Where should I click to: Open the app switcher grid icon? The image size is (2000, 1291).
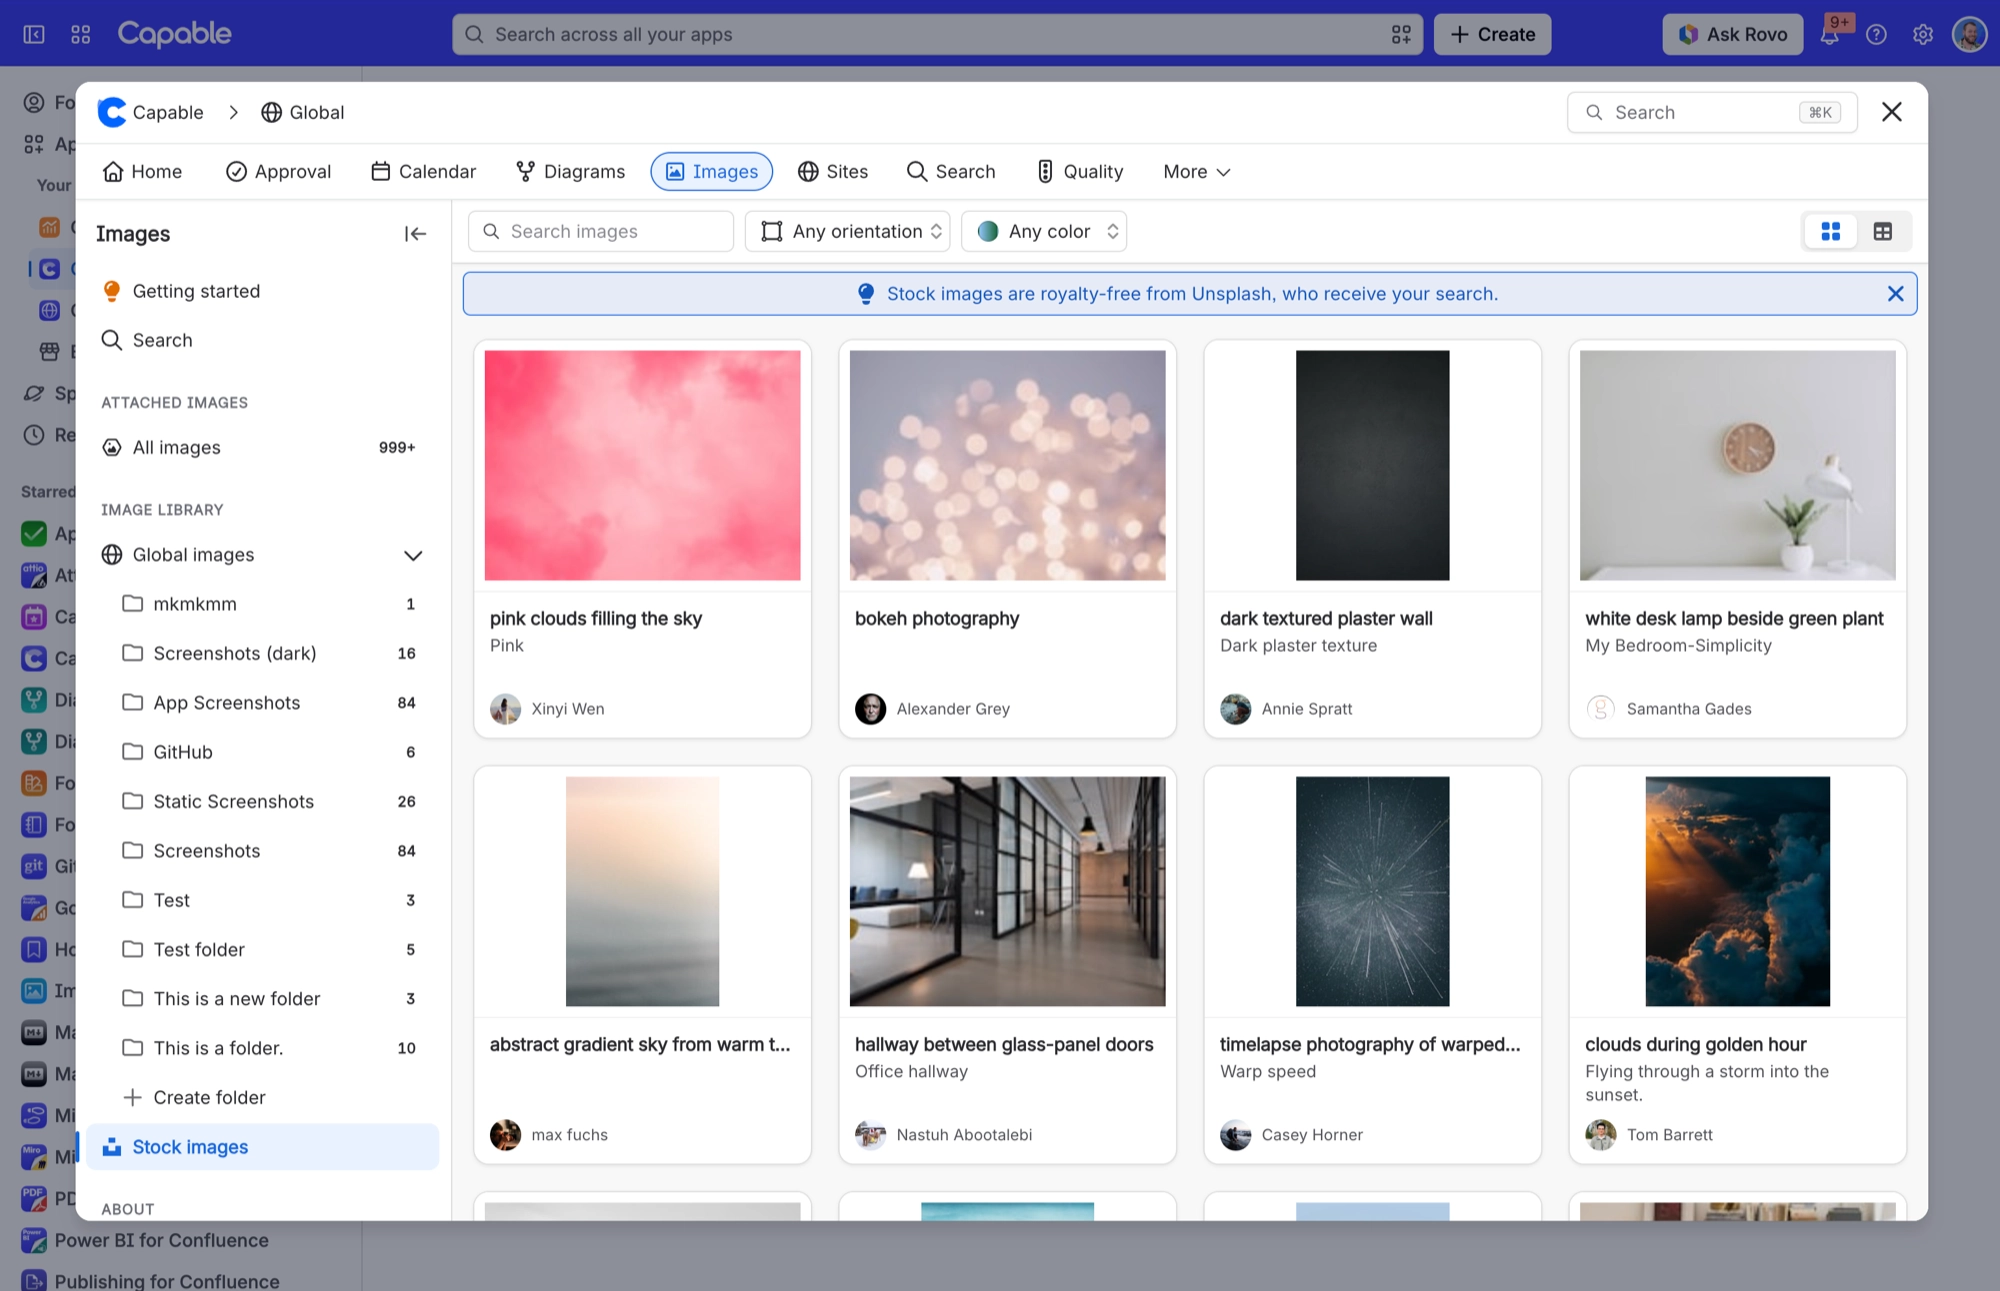click(x=81, y=35)
